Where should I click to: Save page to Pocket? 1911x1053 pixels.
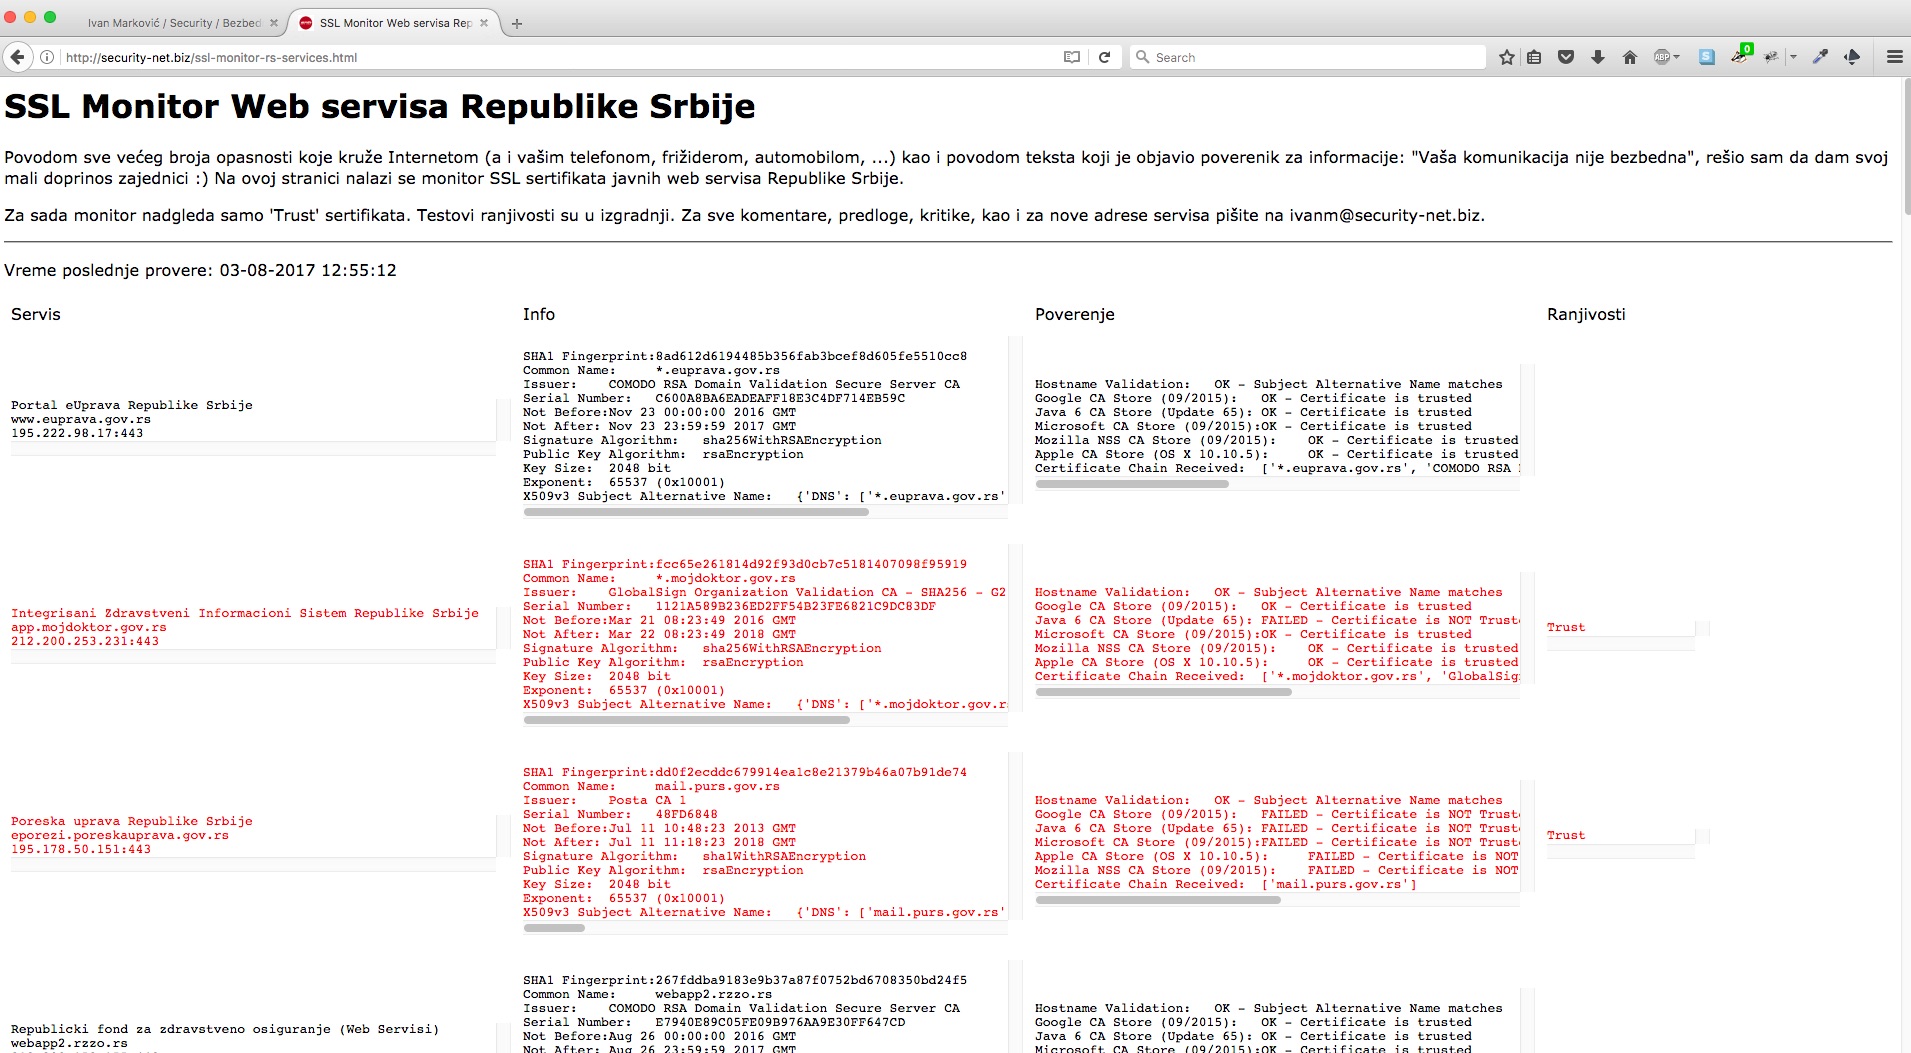pos(1566,57)
